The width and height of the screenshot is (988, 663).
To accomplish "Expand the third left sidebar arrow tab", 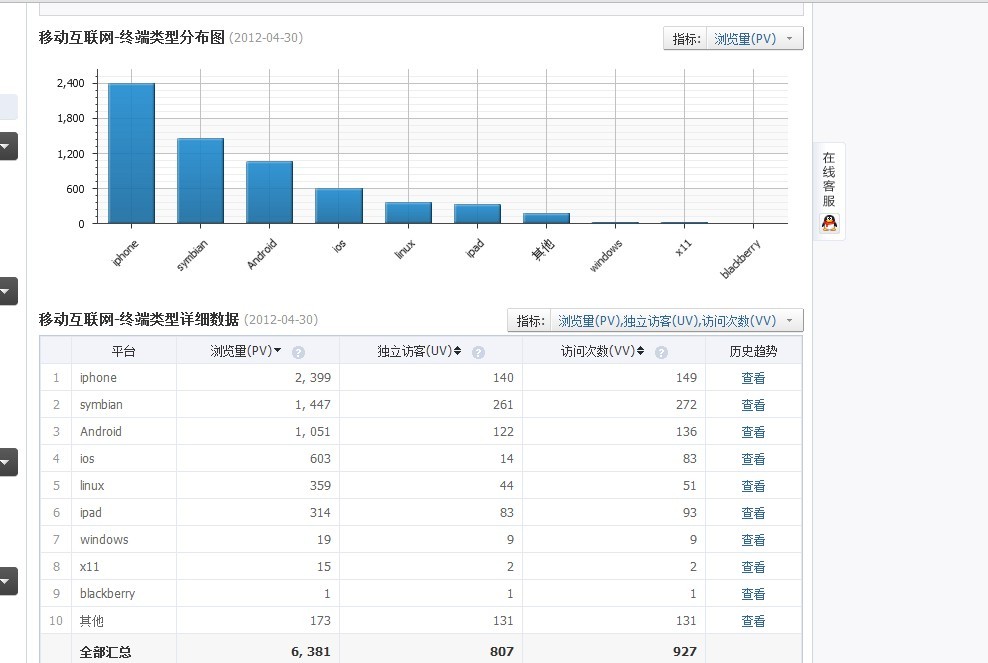I will 8,462.
